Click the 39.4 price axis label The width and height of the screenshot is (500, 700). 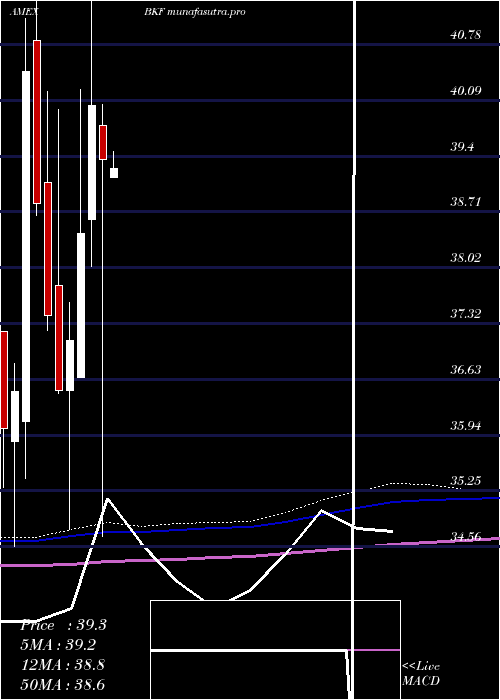462,146
